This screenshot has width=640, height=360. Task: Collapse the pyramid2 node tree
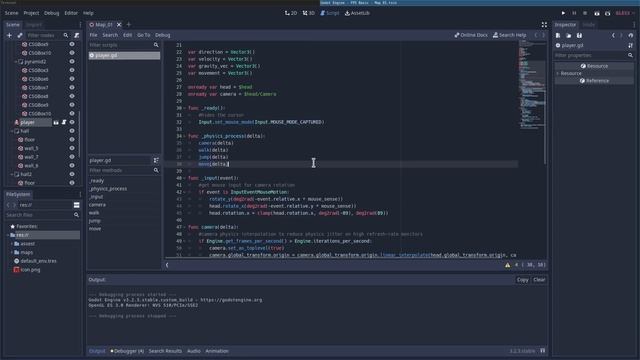tap(16, 62)
